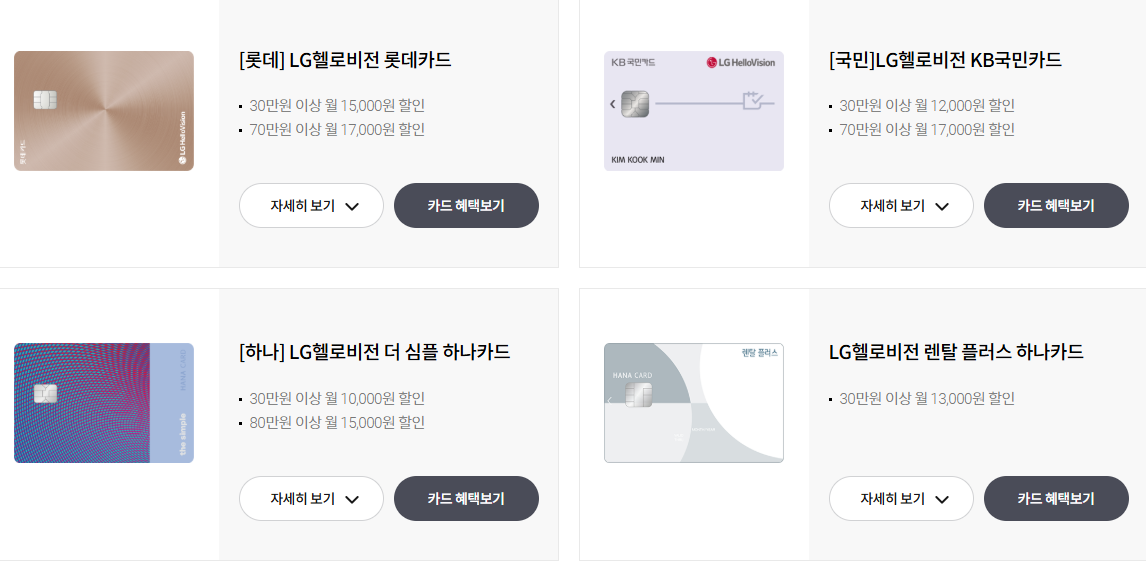Expand 자세히 보기 for the KB국민카드
1146x568 pixels.
click(901, 206)
